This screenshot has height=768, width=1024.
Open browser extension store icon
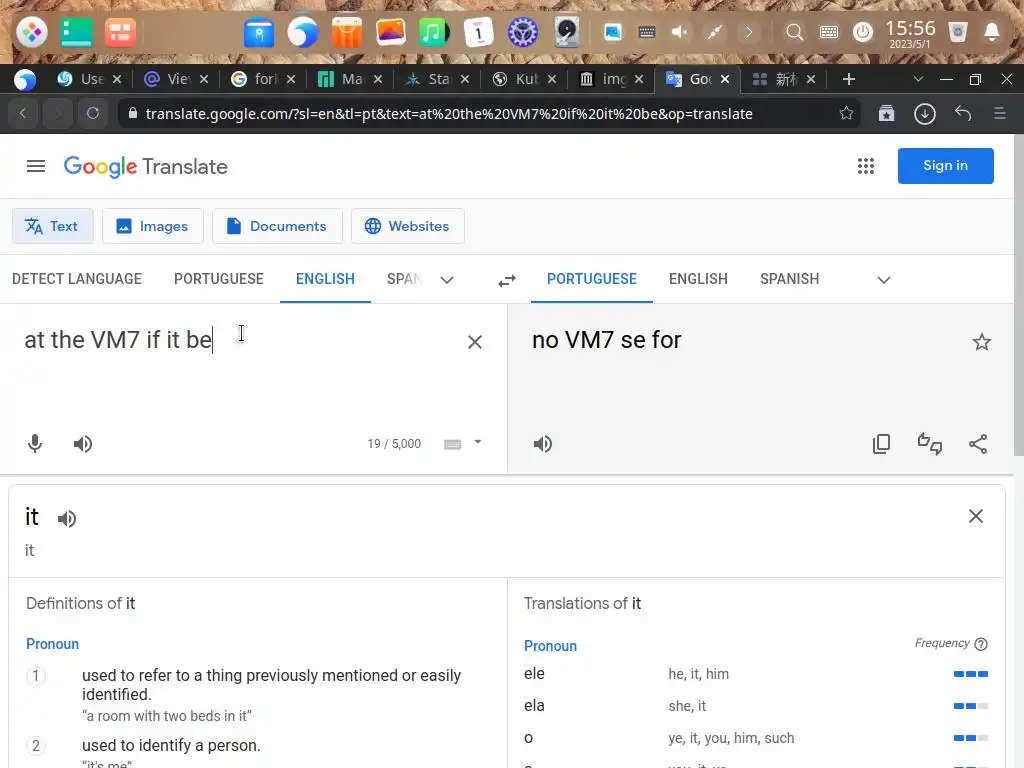tap(886, 114)
